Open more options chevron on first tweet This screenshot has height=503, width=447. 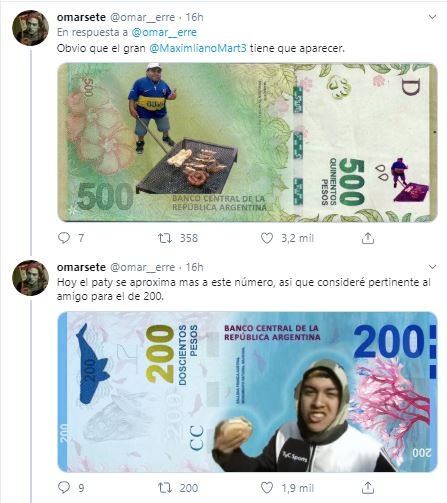432,17
